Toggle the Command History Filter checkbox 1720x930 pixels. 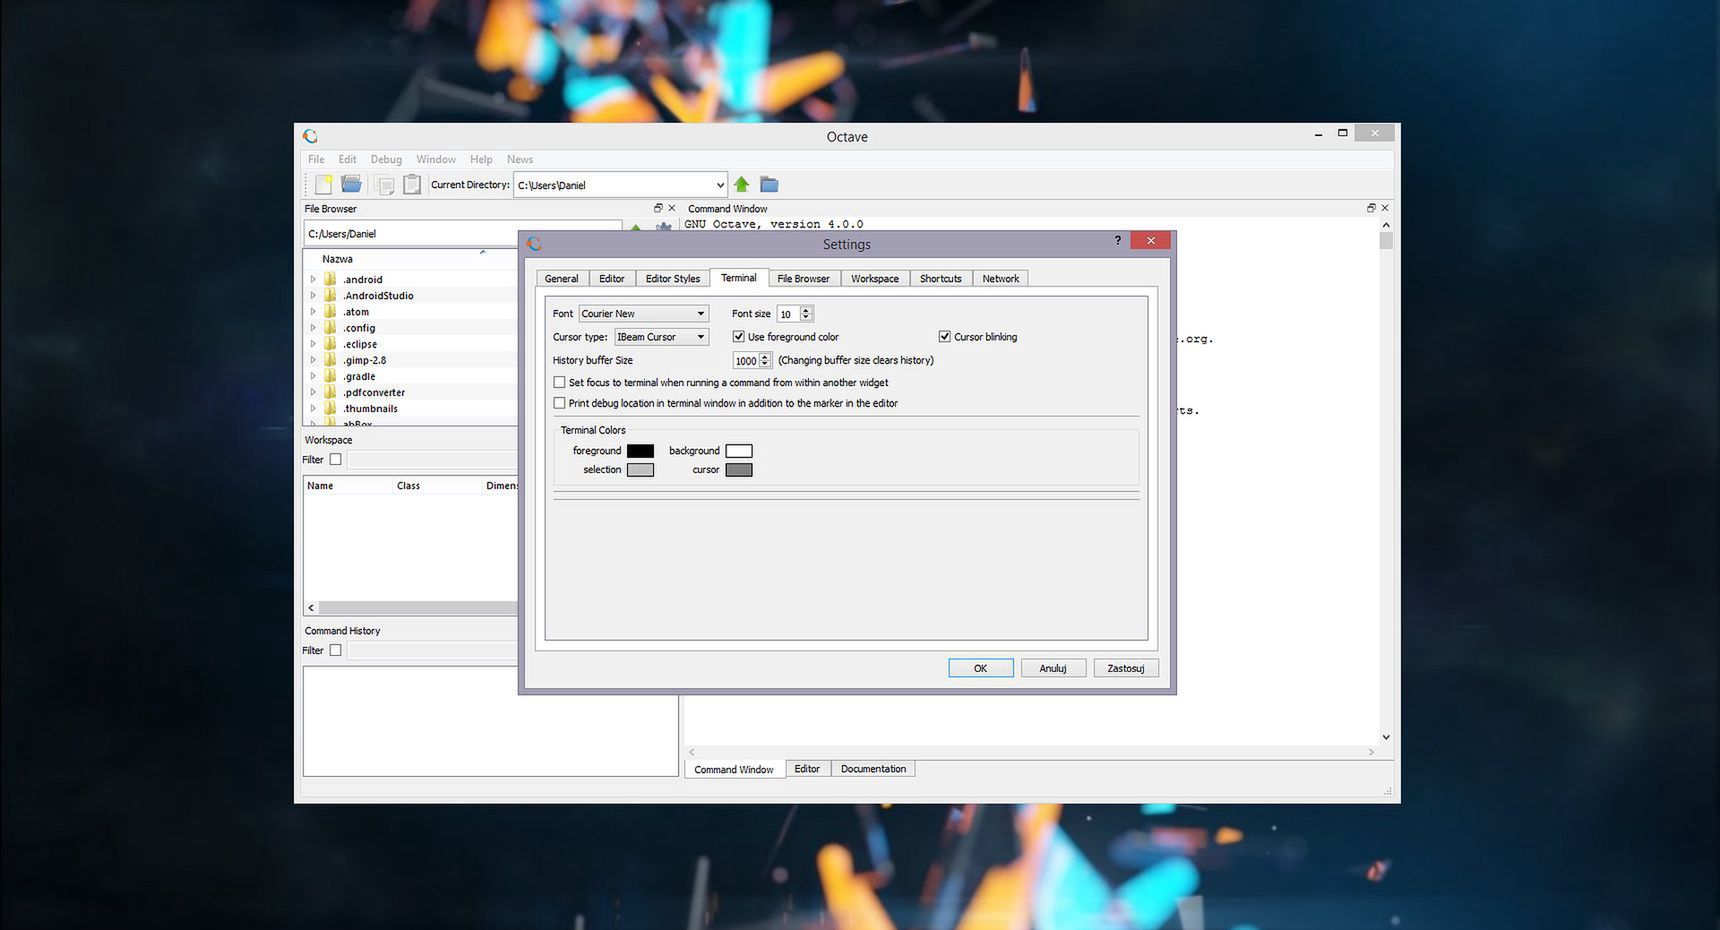click(336, 651)
